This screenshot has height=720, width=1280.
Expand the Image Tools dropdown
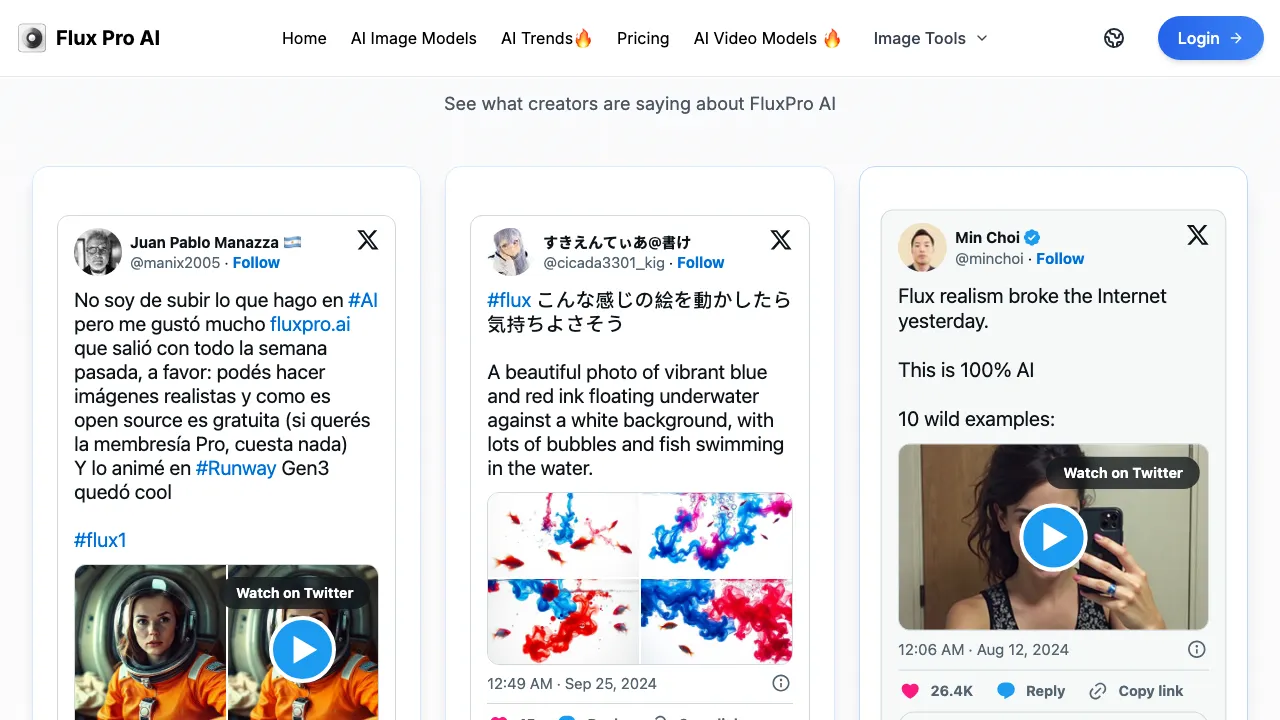(930, 38)
